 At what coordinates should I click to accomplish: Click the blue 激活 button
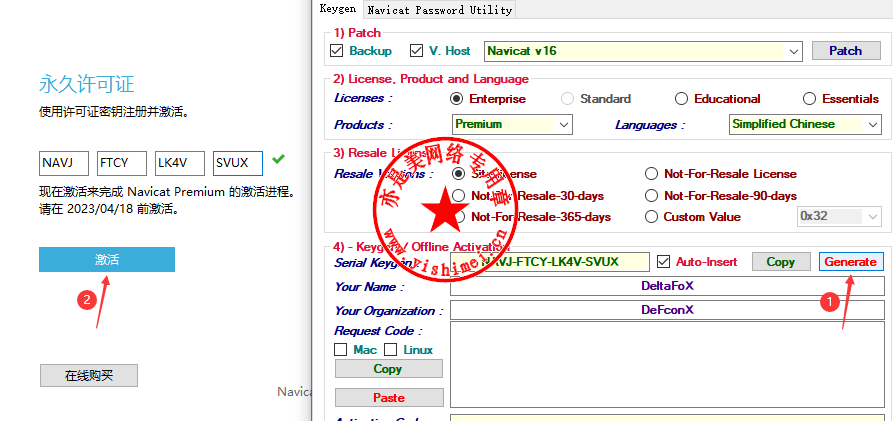(x=107, y=259)
